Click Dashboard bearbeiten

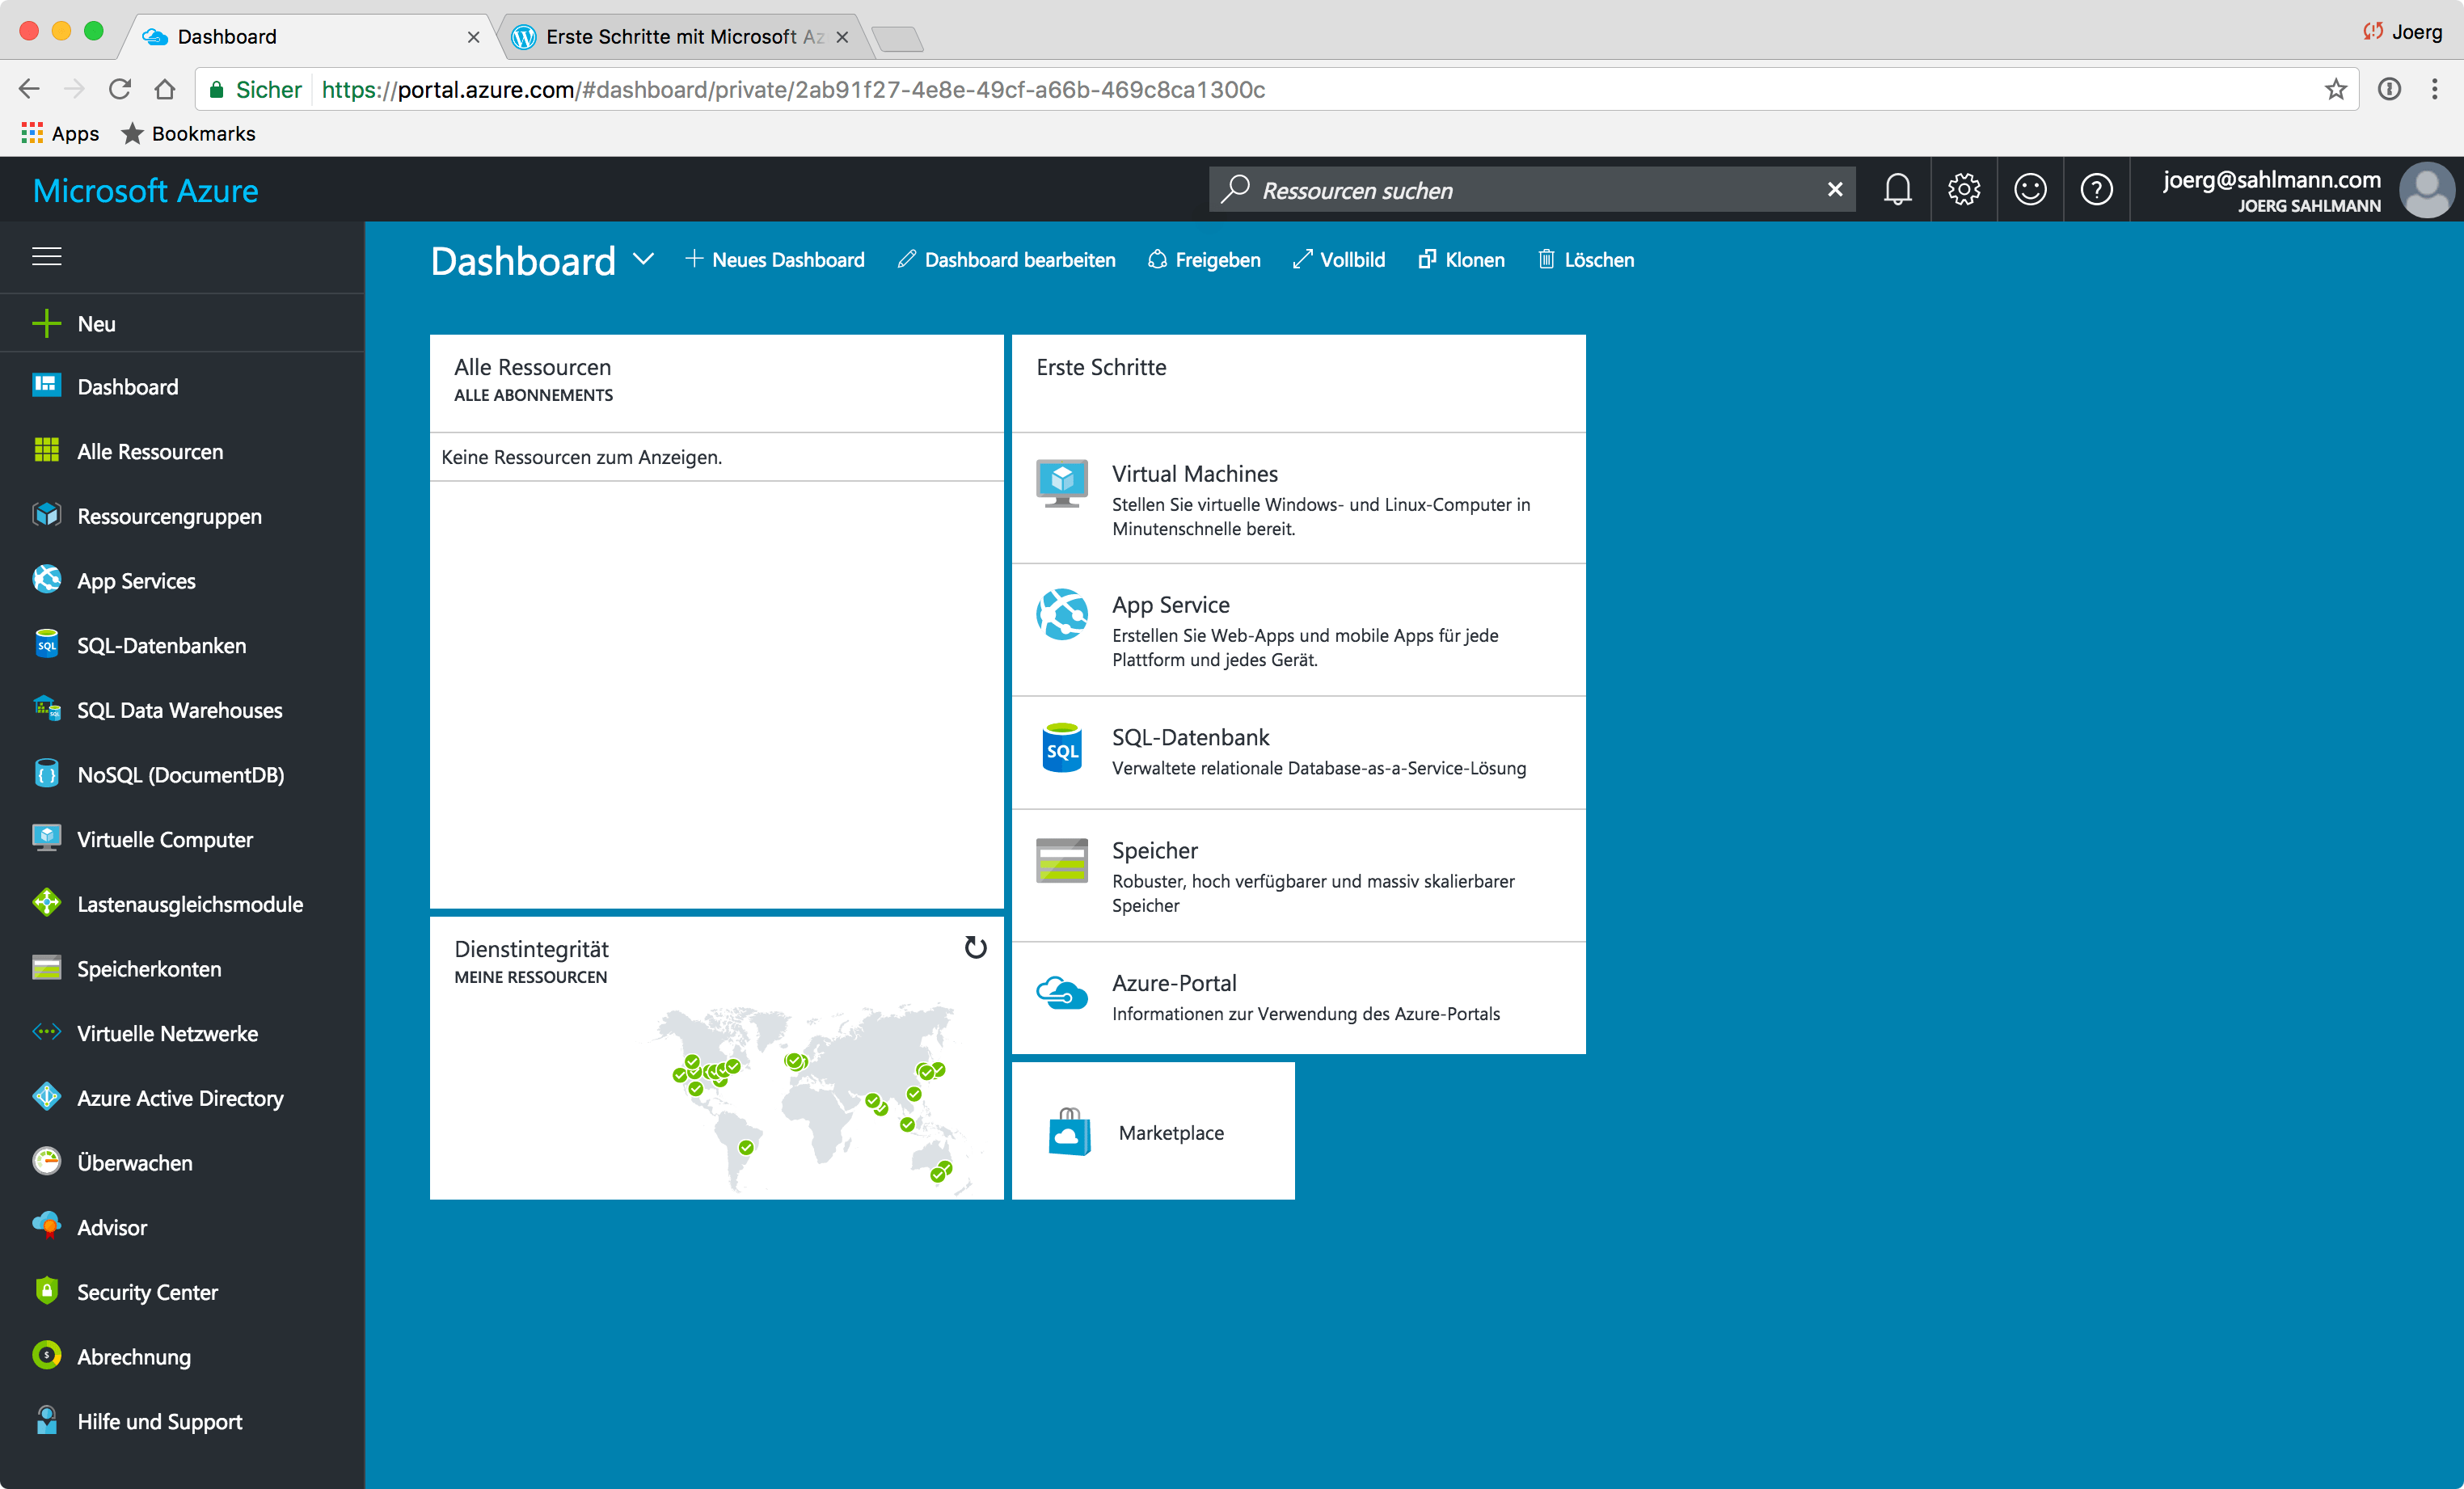tap(1006, 260)
